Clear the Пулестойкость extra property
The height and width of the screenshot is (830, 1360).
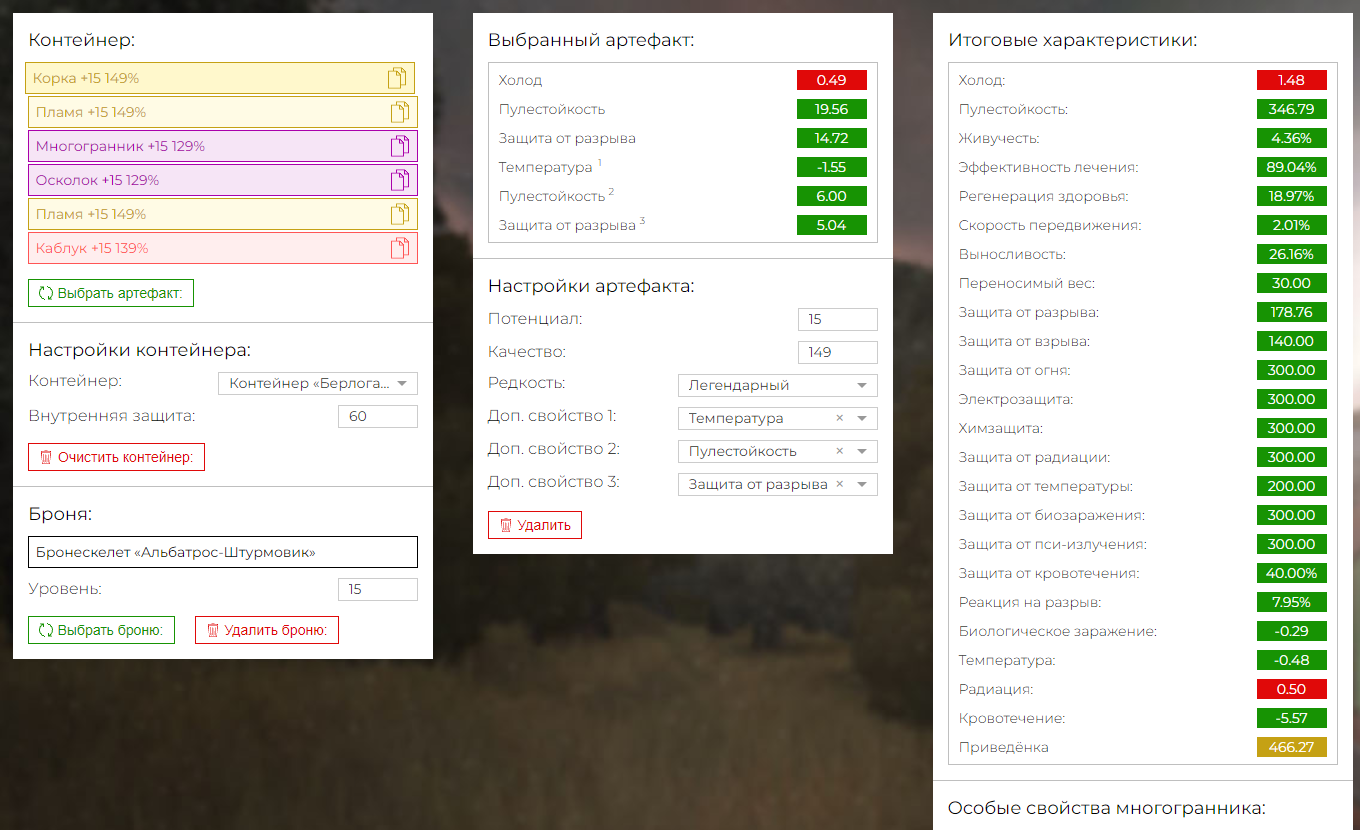[x=840, y=451]
